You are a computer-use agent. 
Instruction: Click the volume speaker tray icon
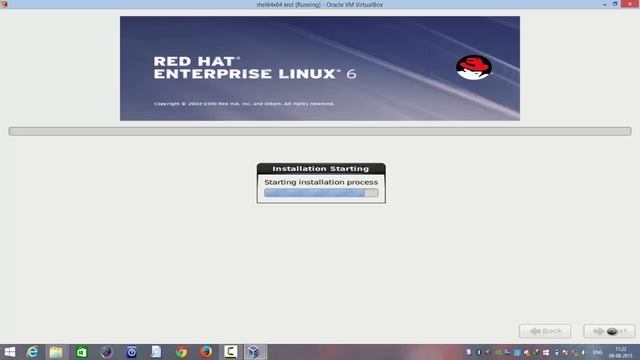(x=583, y=352)
